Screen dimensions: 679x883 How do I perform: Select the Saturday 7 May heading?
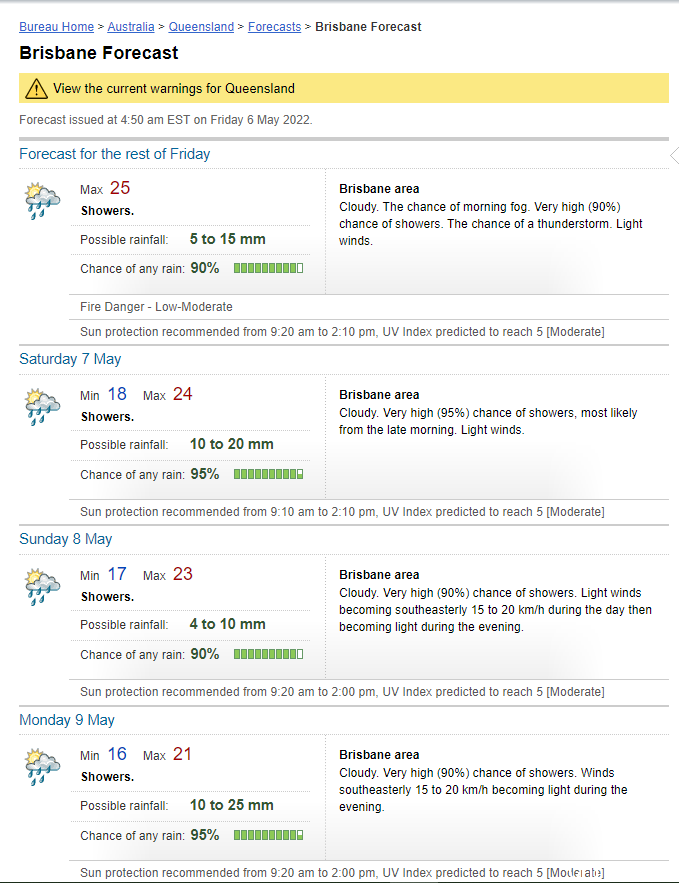pyautogui.click(x=70, y=359)
